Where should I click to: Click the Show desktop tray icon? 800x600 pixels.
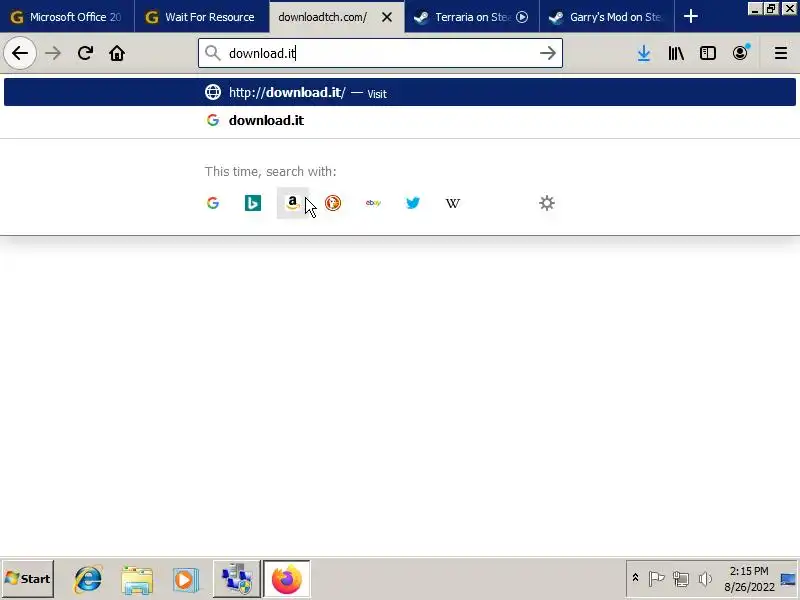tap(788, 579)
